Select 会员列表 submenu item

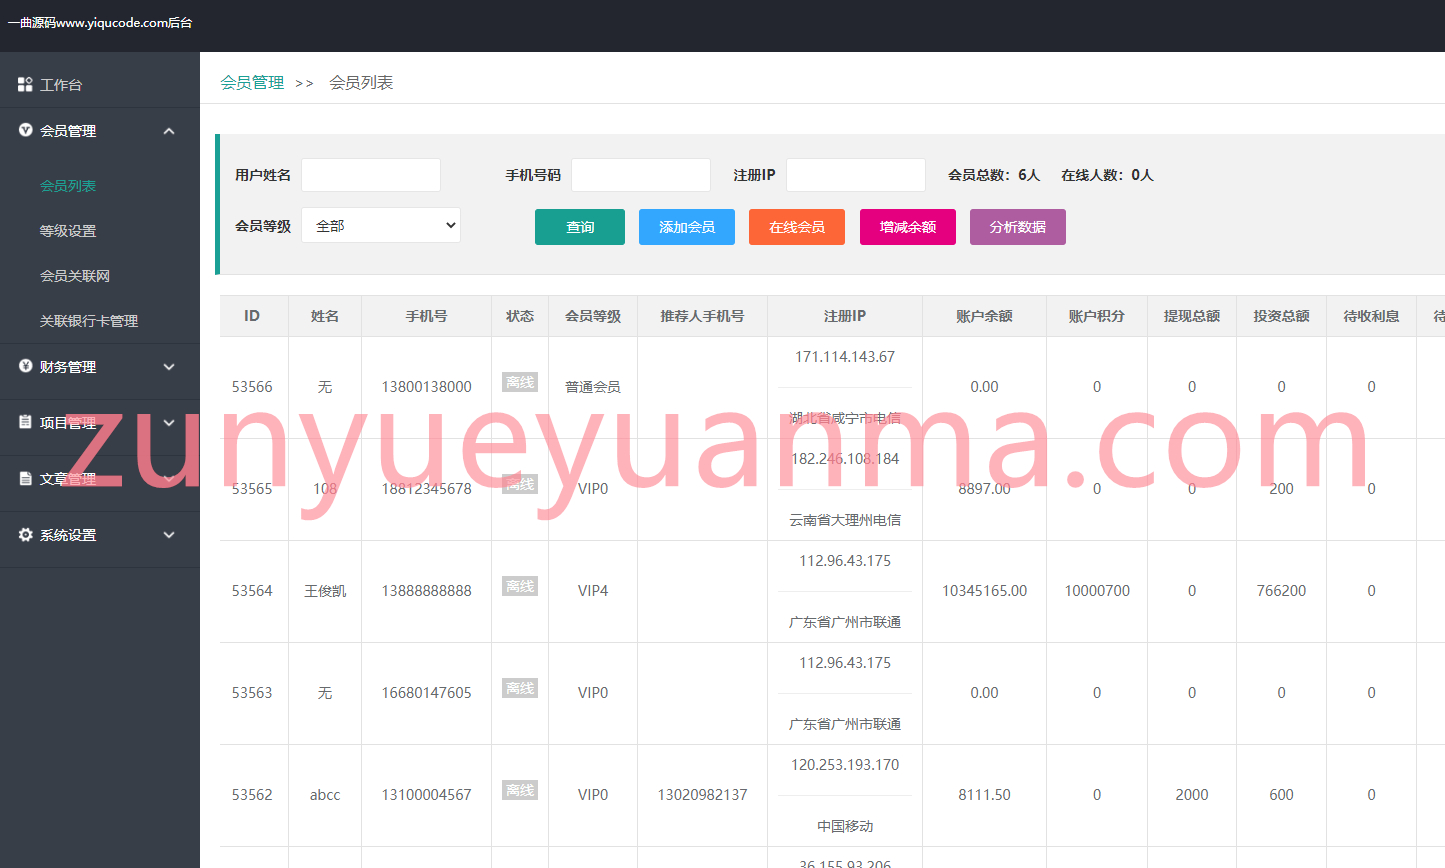click(68, 186)
